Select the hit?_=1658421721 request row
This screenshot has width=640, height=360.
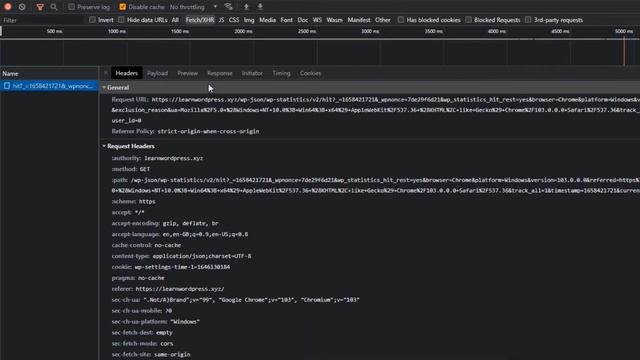(49, 86)
